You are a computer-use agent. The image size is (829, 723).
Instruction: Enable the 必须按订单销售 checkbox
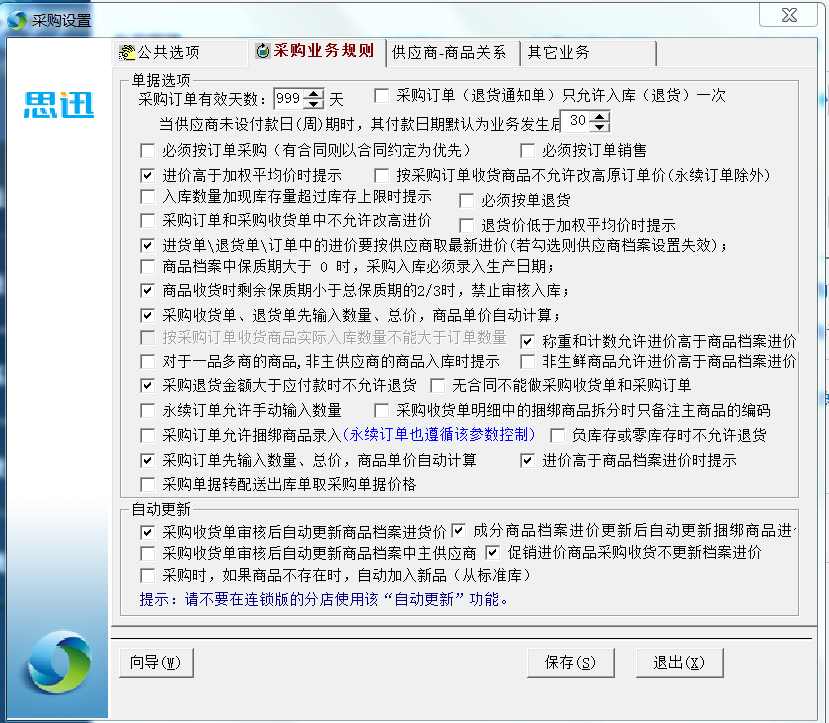pos(528,151)
